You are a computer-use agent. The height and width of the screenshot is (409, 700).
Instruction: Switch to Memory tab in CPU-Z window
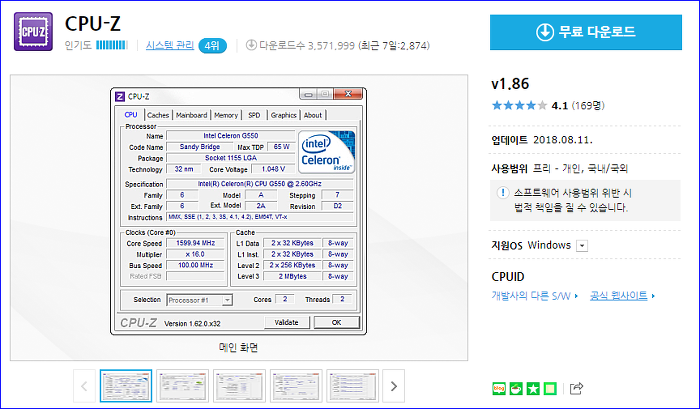coord(226,115)
